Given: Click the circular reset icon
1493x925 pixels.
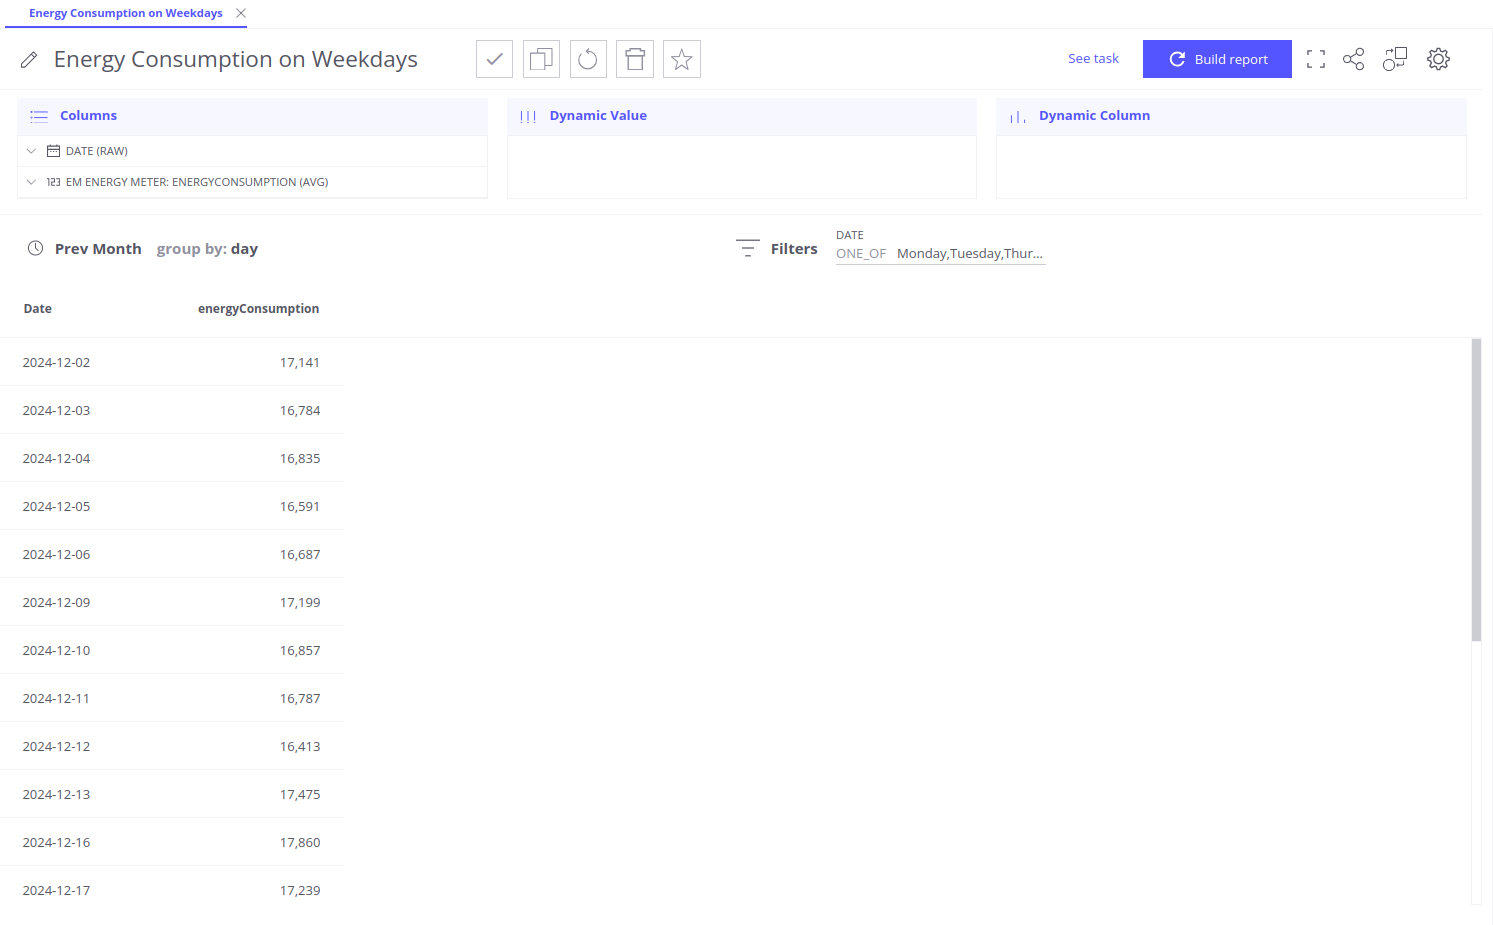Looking at the screenshot, I should pos(588,59).
